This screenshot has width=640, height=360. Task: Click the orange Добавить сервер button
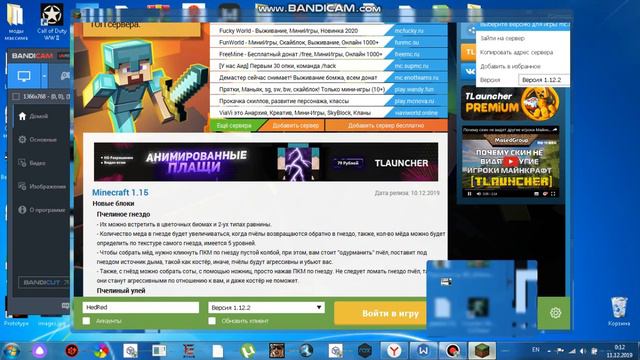click(x=296, y=126)
